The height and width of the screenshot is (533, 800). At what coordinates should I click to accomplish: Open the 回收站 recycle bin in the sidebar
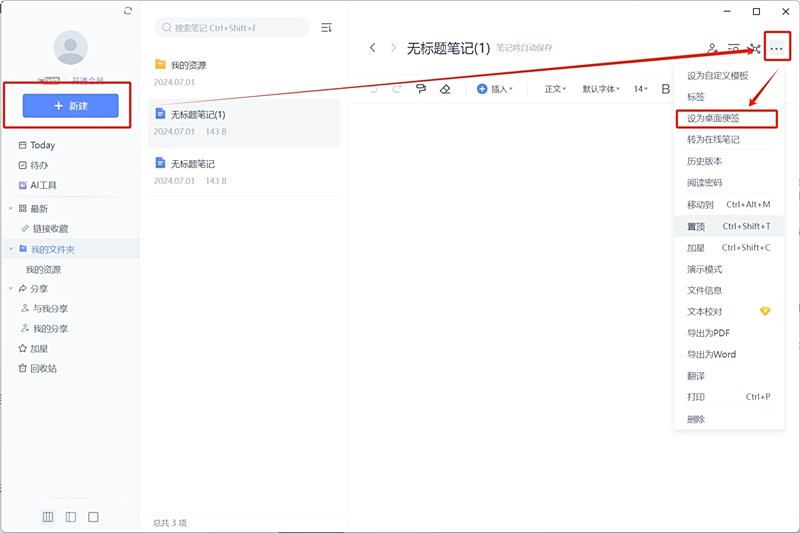tap(37, 368)
